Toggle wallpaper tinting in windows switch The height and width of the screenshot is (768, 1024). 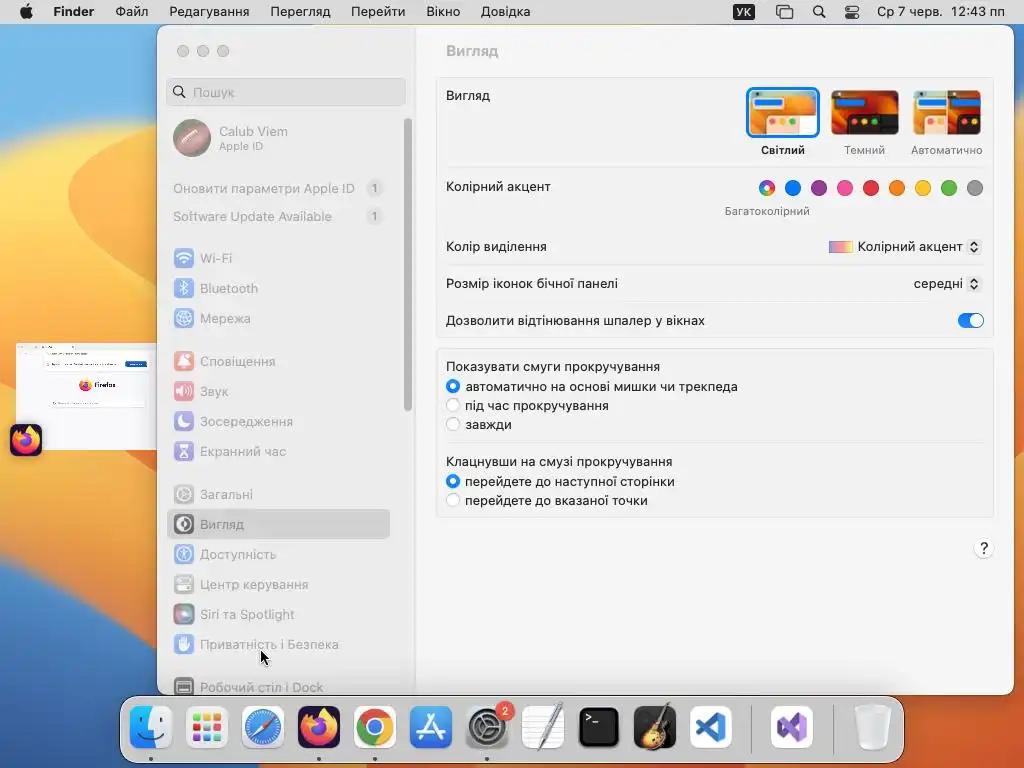[x=970, y=321]
